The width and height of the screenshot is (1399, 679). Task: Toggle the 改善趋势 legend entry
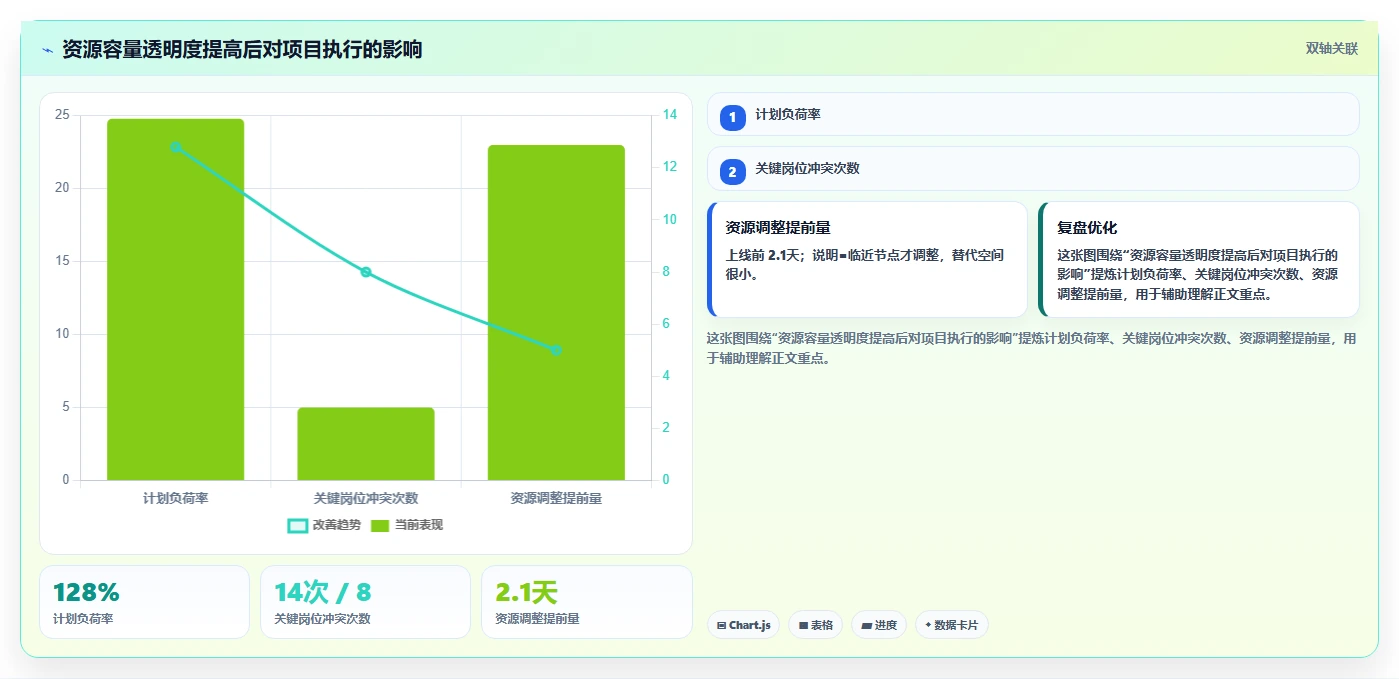324,525
